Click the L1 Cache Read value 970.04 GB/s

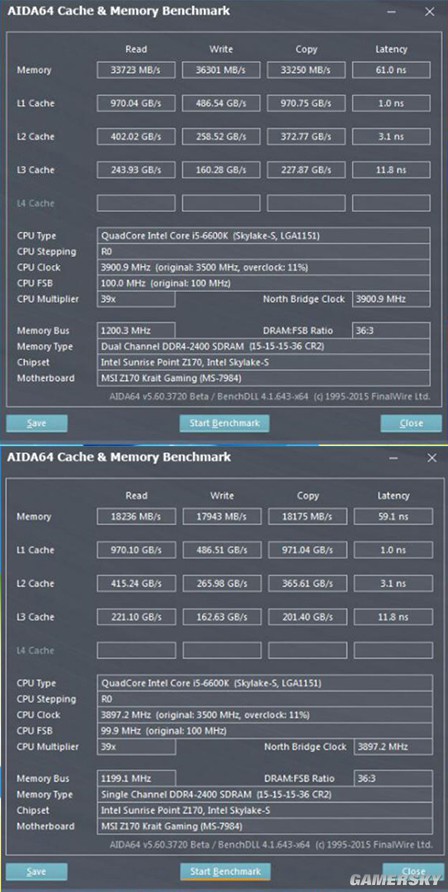pos(136,103)
